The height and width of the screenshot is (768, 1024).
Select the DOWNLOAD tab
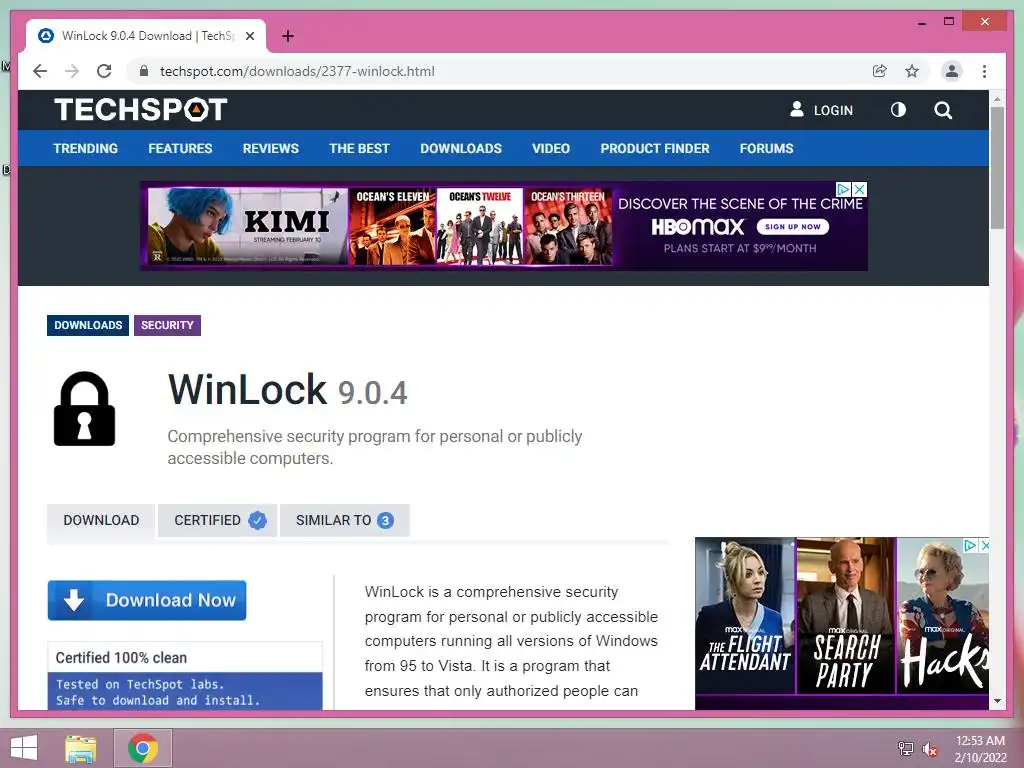(101, 520)
